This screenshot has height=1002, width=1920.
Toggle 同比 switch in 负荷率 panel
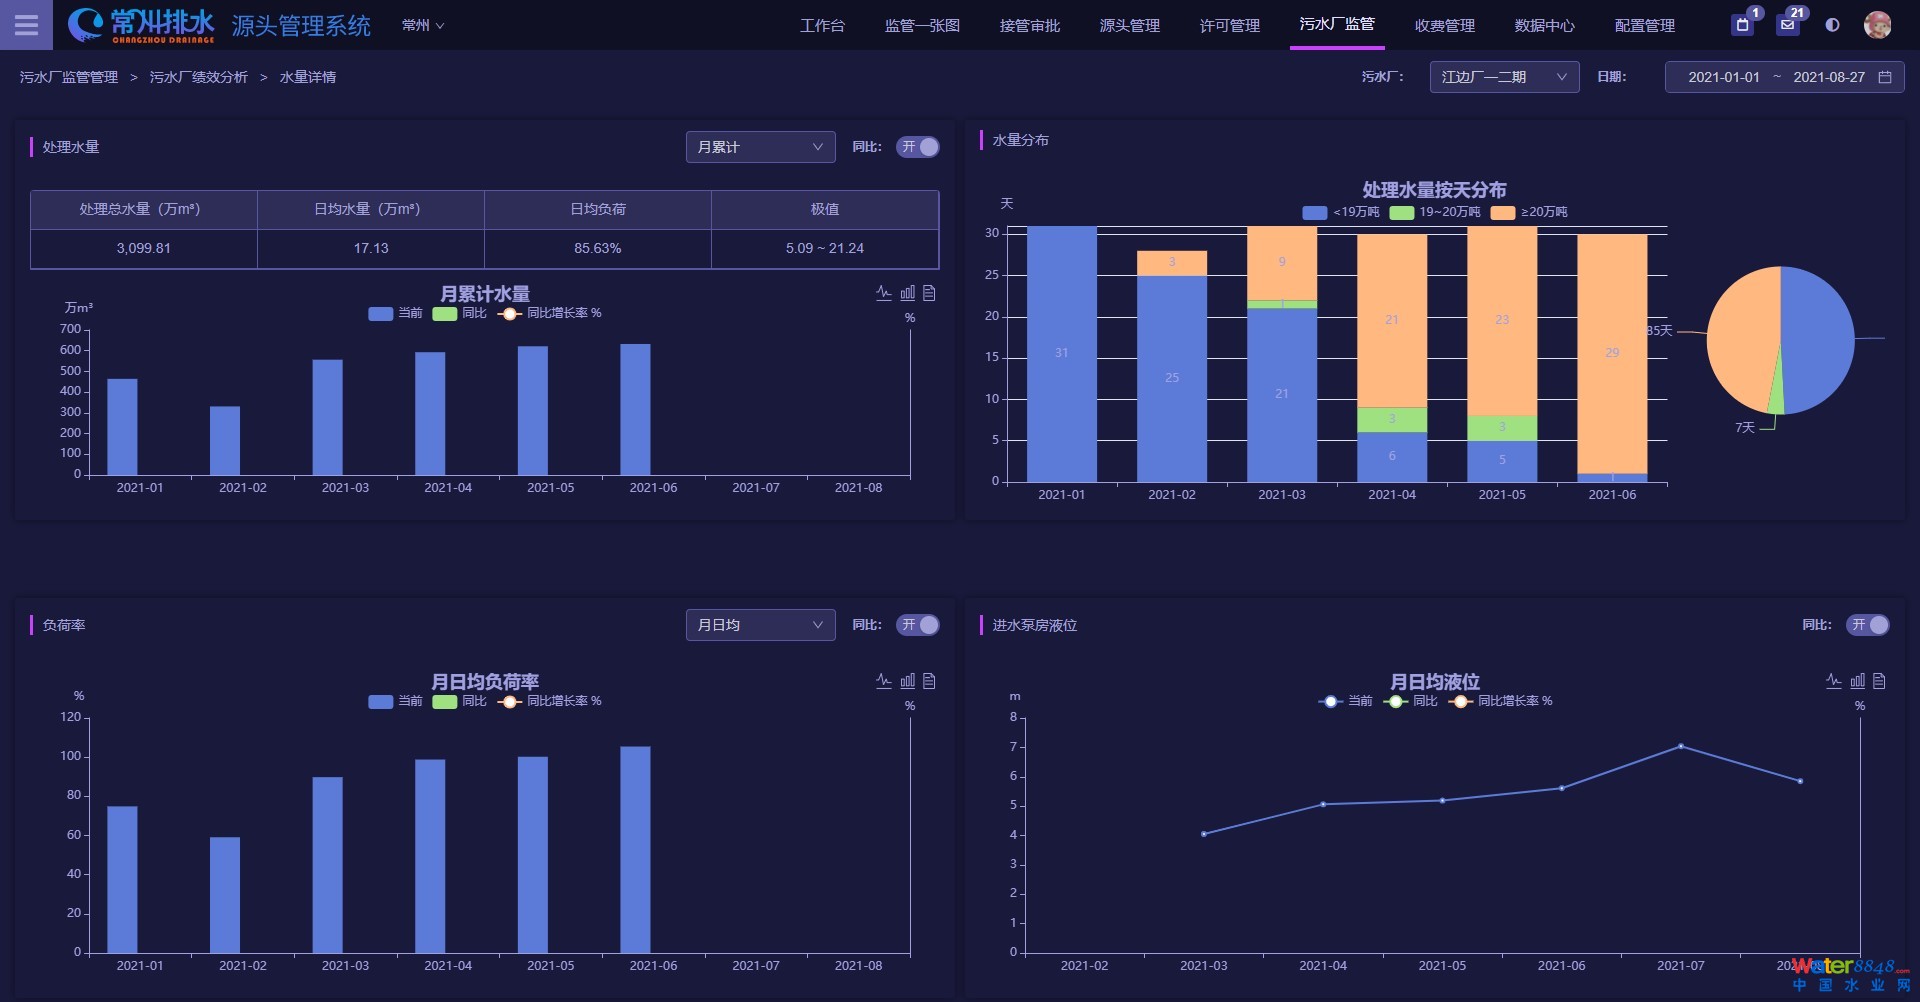point(918,625)
